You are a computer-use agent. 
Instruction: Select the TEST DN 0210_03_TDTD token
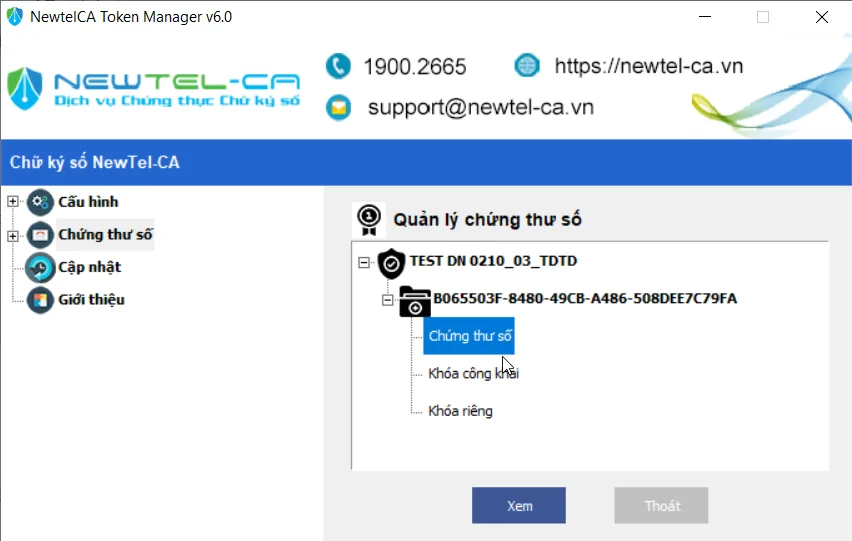point(493,261)
